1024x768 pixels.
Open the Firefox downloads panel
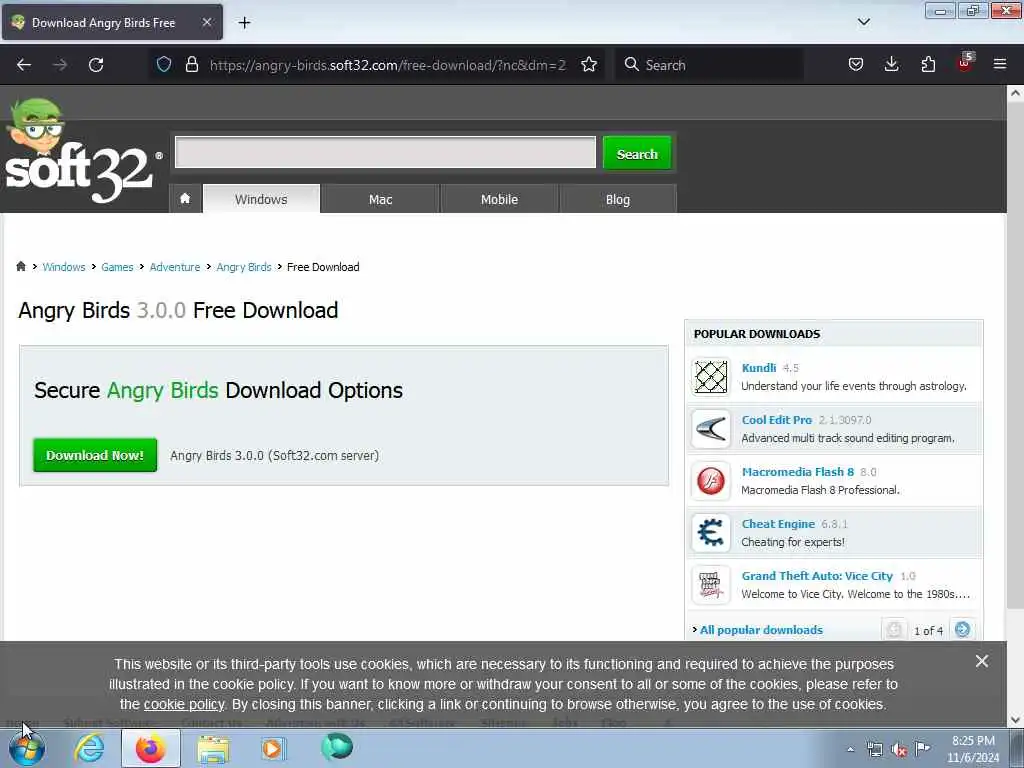coord(891,65)
